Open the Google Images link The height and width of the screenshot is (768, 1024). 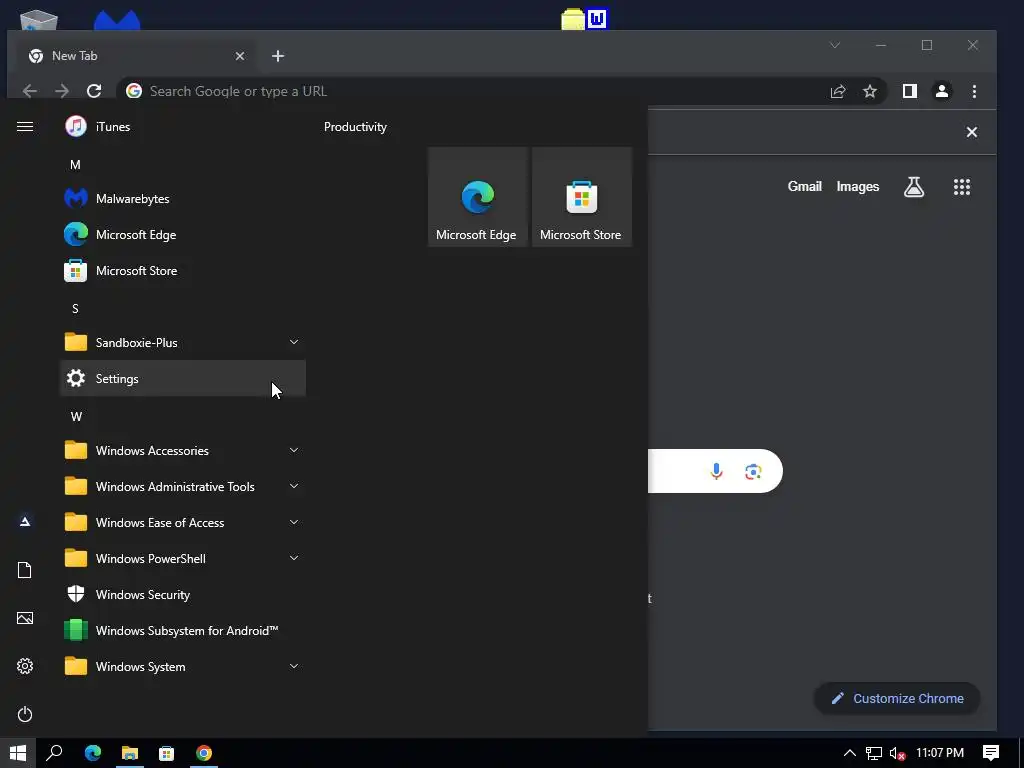(857, 187)
